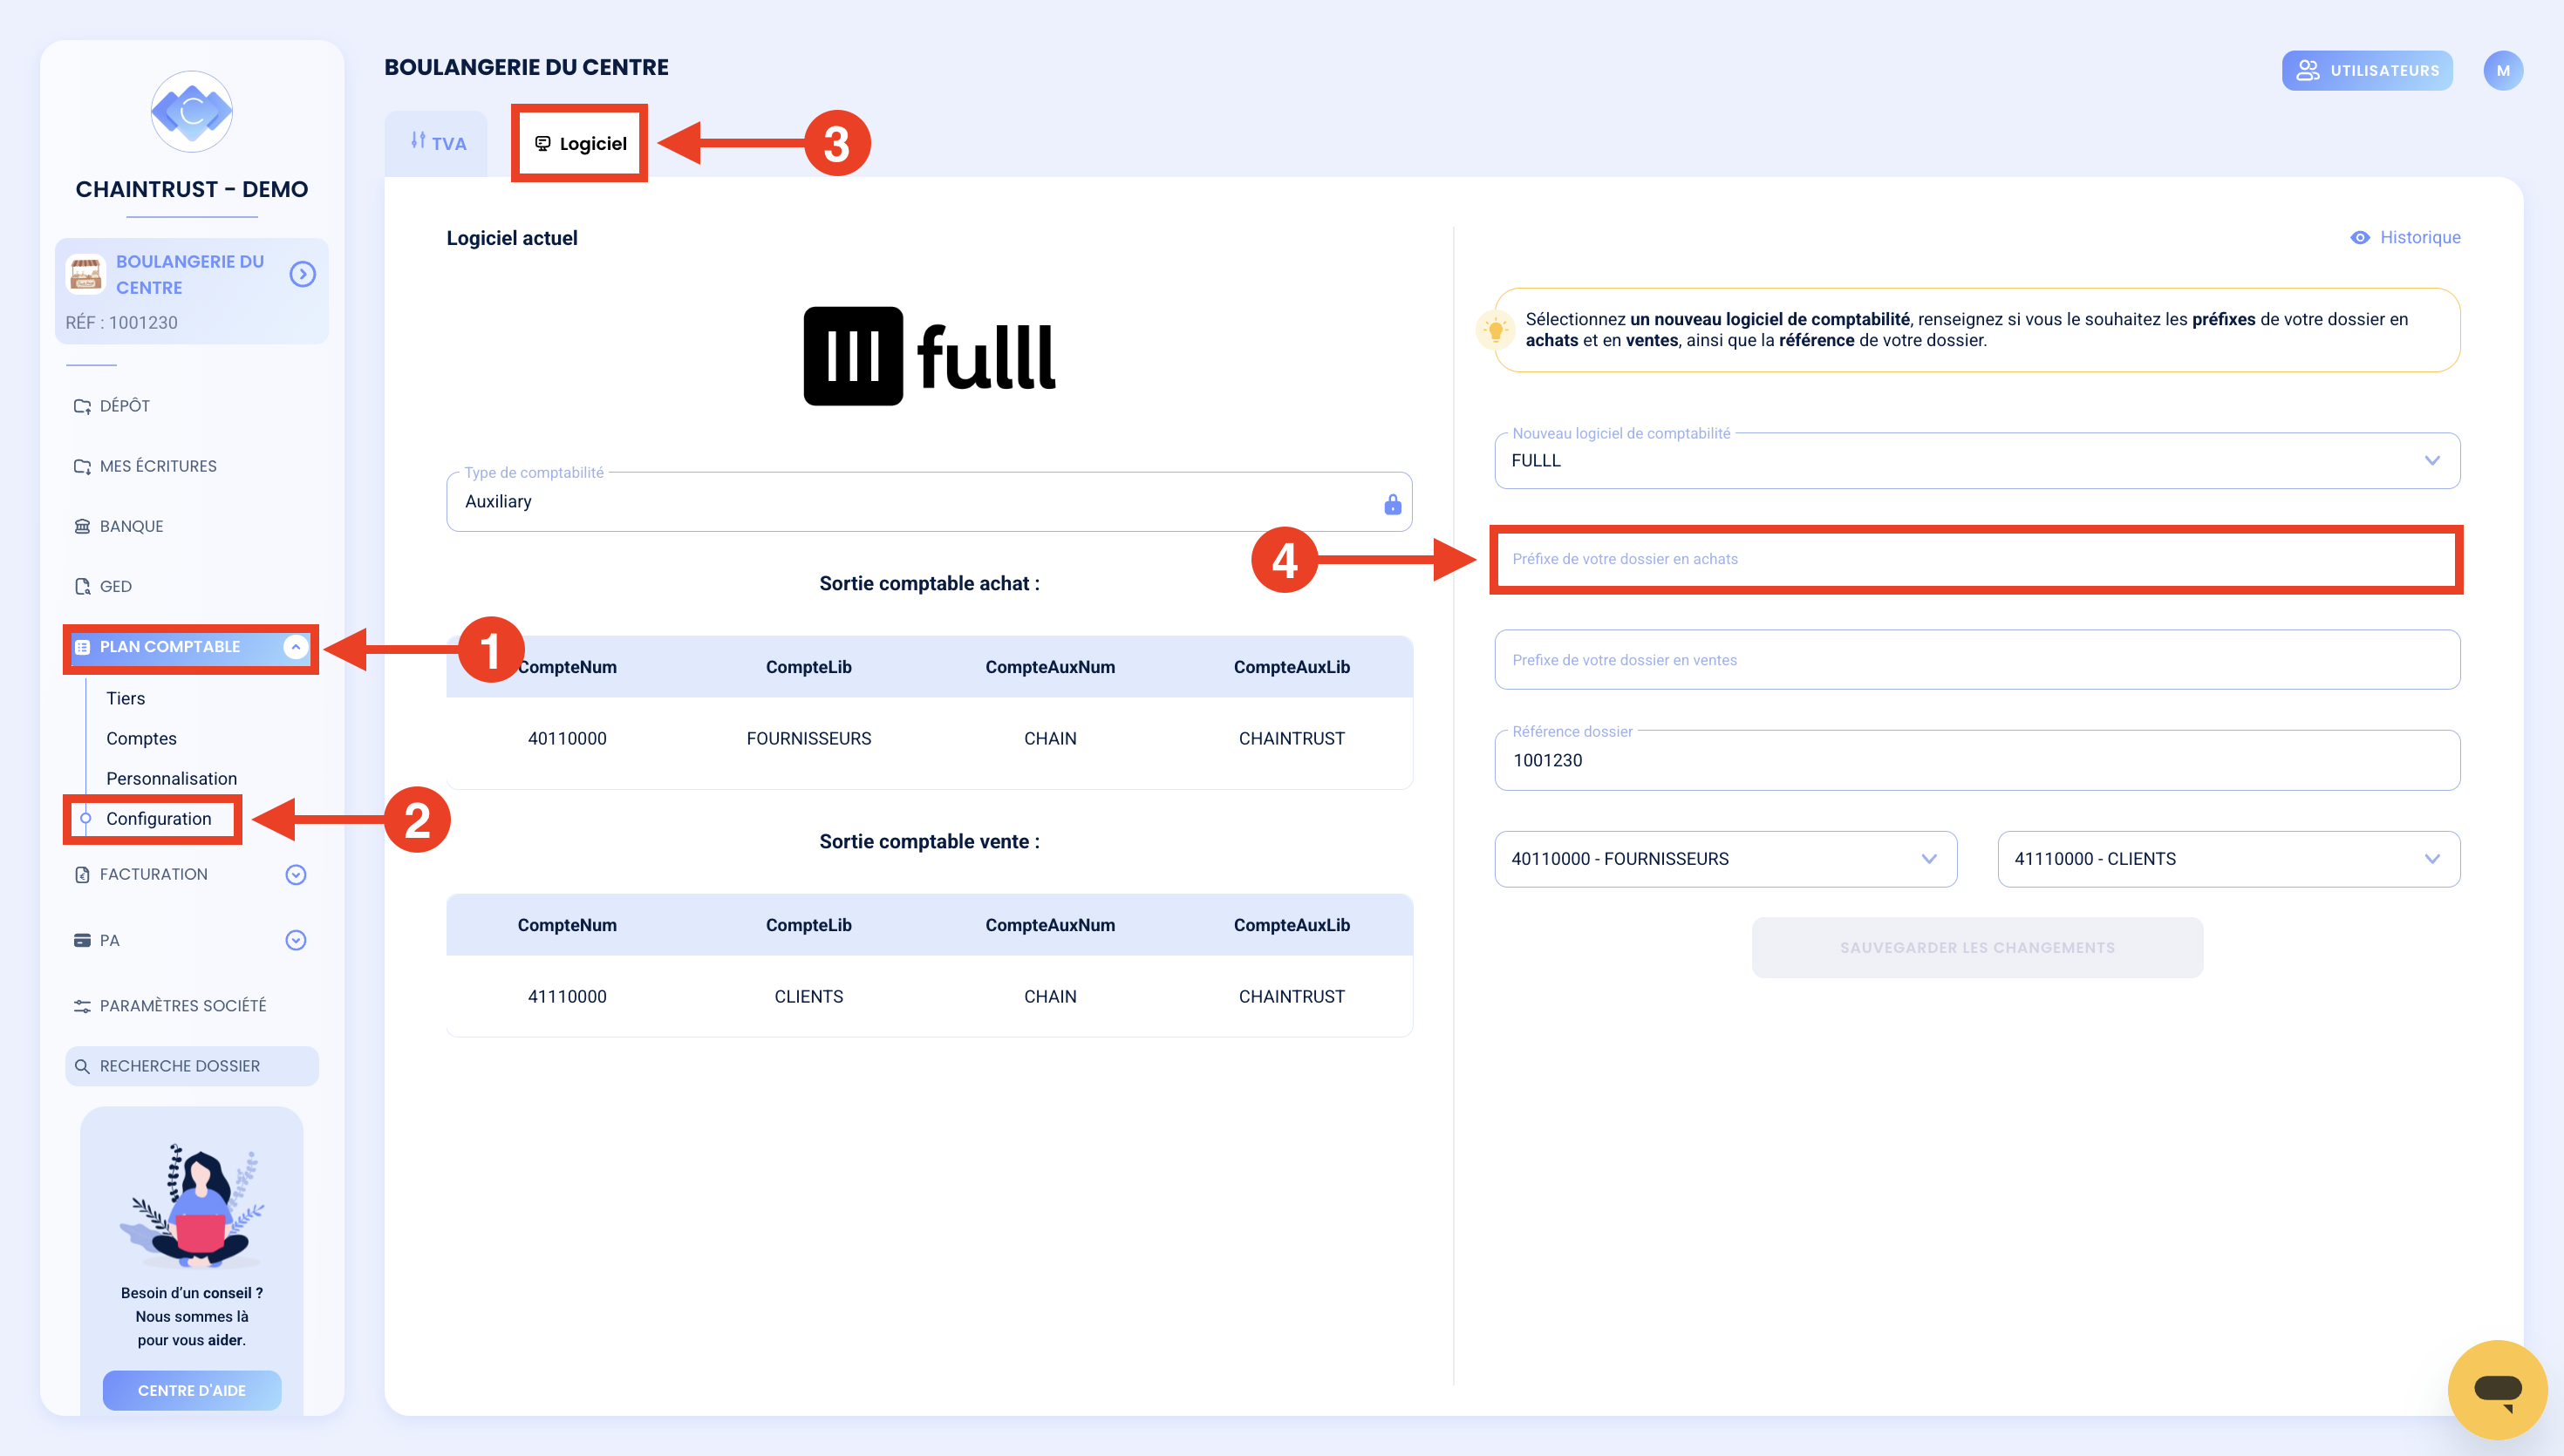Click cell 41110000 in vente table
Viewport: 2564px width, 1456px height.
click(567, 996)
